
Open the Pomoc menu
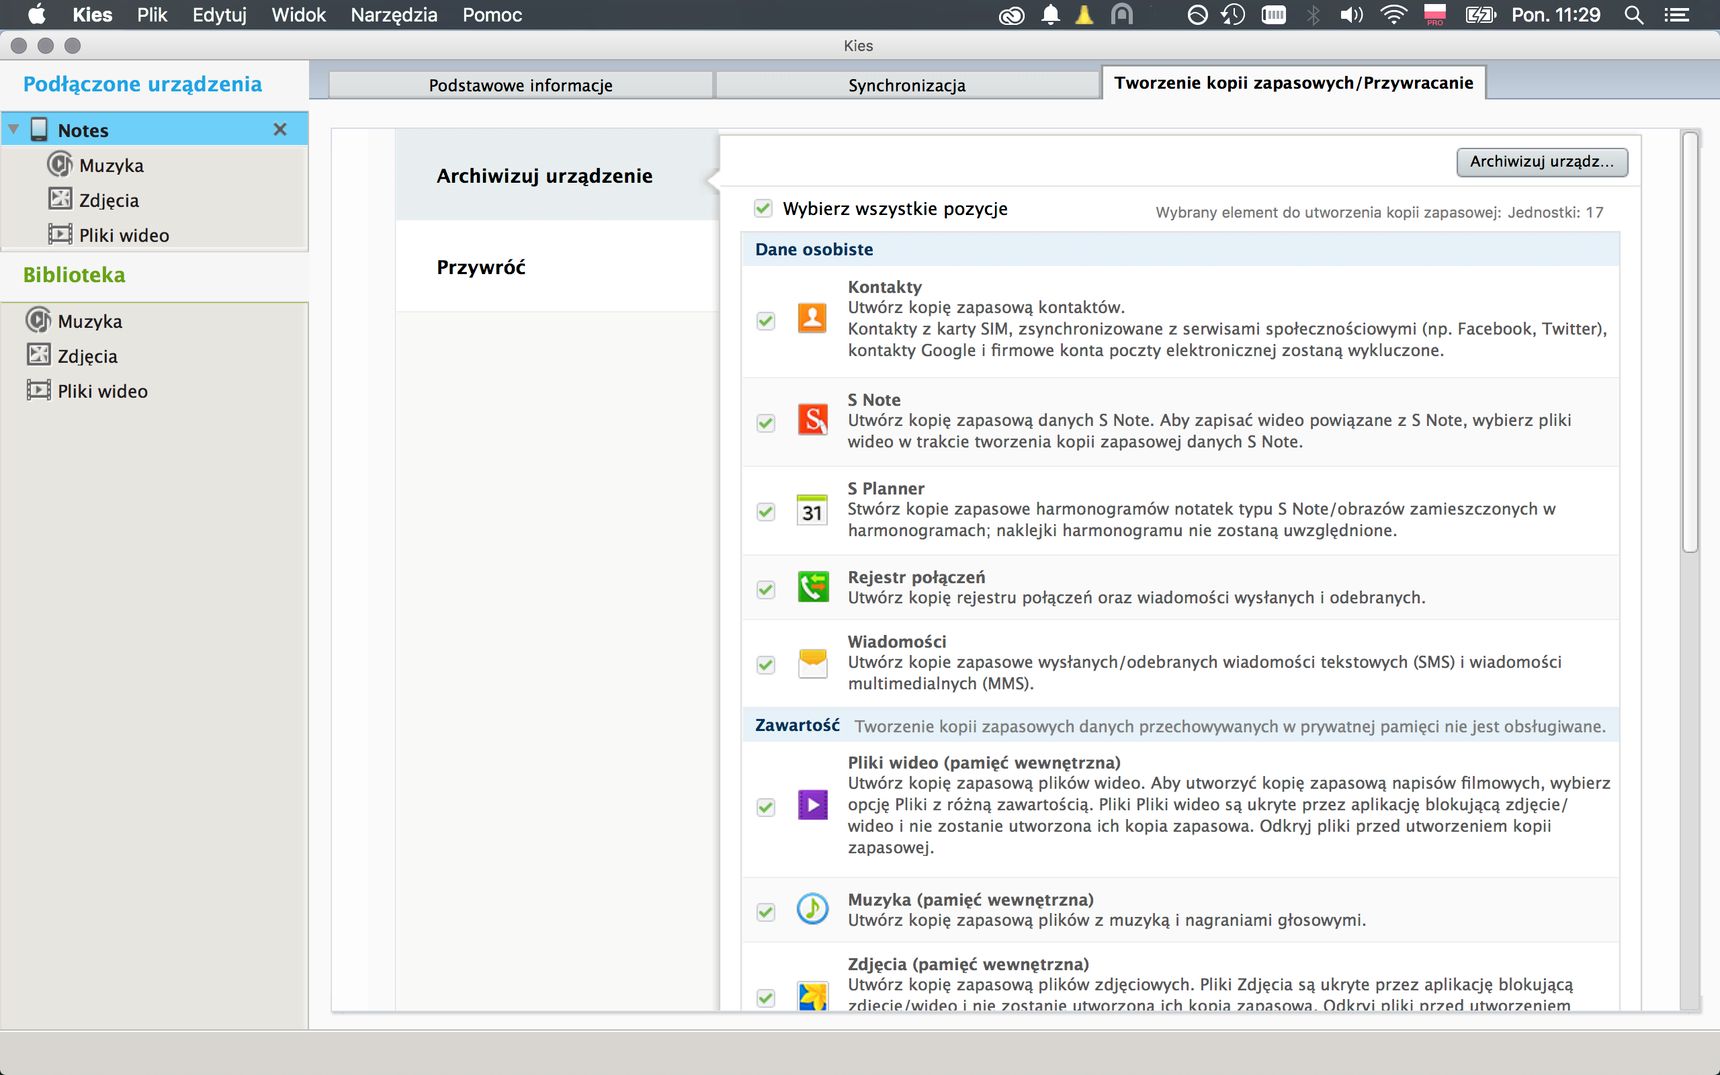[492, 15]
